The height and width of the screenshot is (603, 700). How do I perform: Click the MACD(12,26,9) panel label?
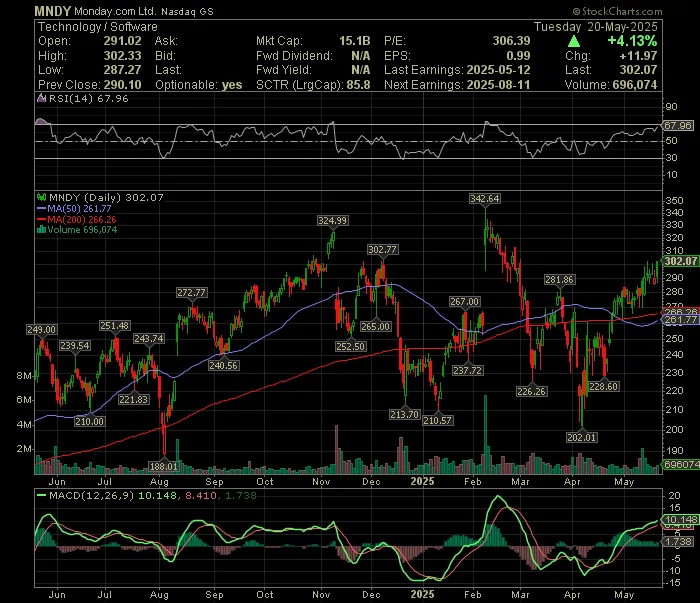tap(91, 495)
